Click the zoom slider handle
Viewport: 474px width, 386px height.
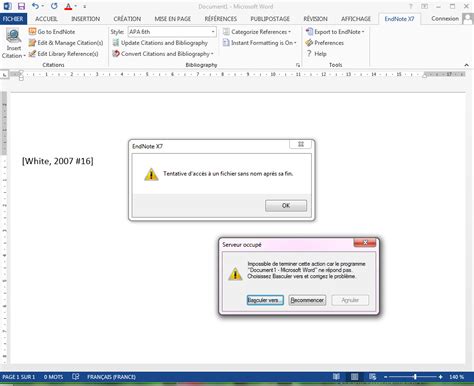pos(415,377)
